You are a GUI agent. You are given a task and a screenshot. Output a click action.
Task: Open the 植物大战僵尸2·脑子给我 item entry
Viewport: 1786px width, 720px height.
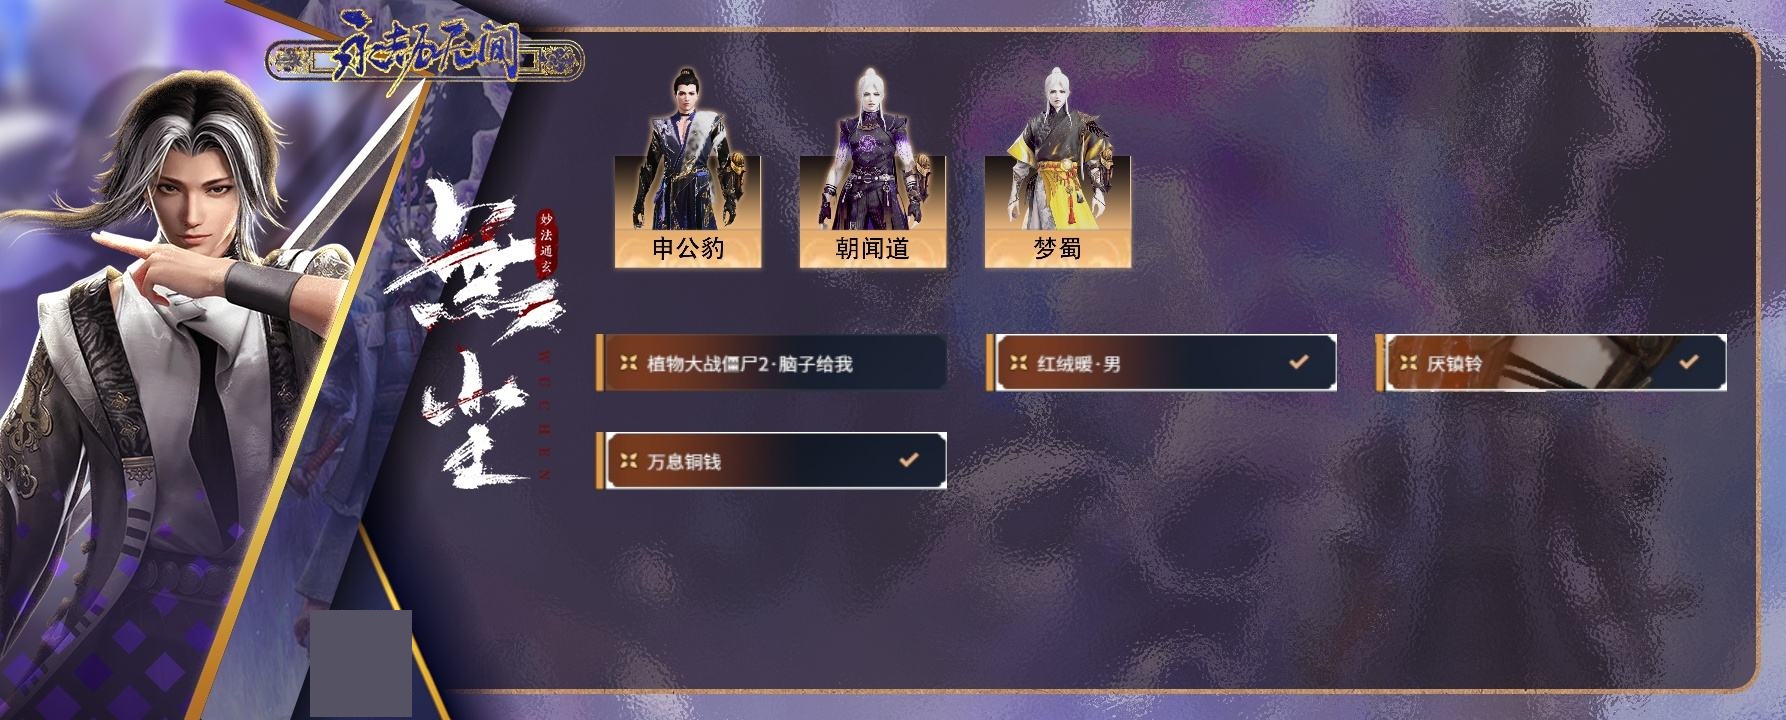coord(771,363)
